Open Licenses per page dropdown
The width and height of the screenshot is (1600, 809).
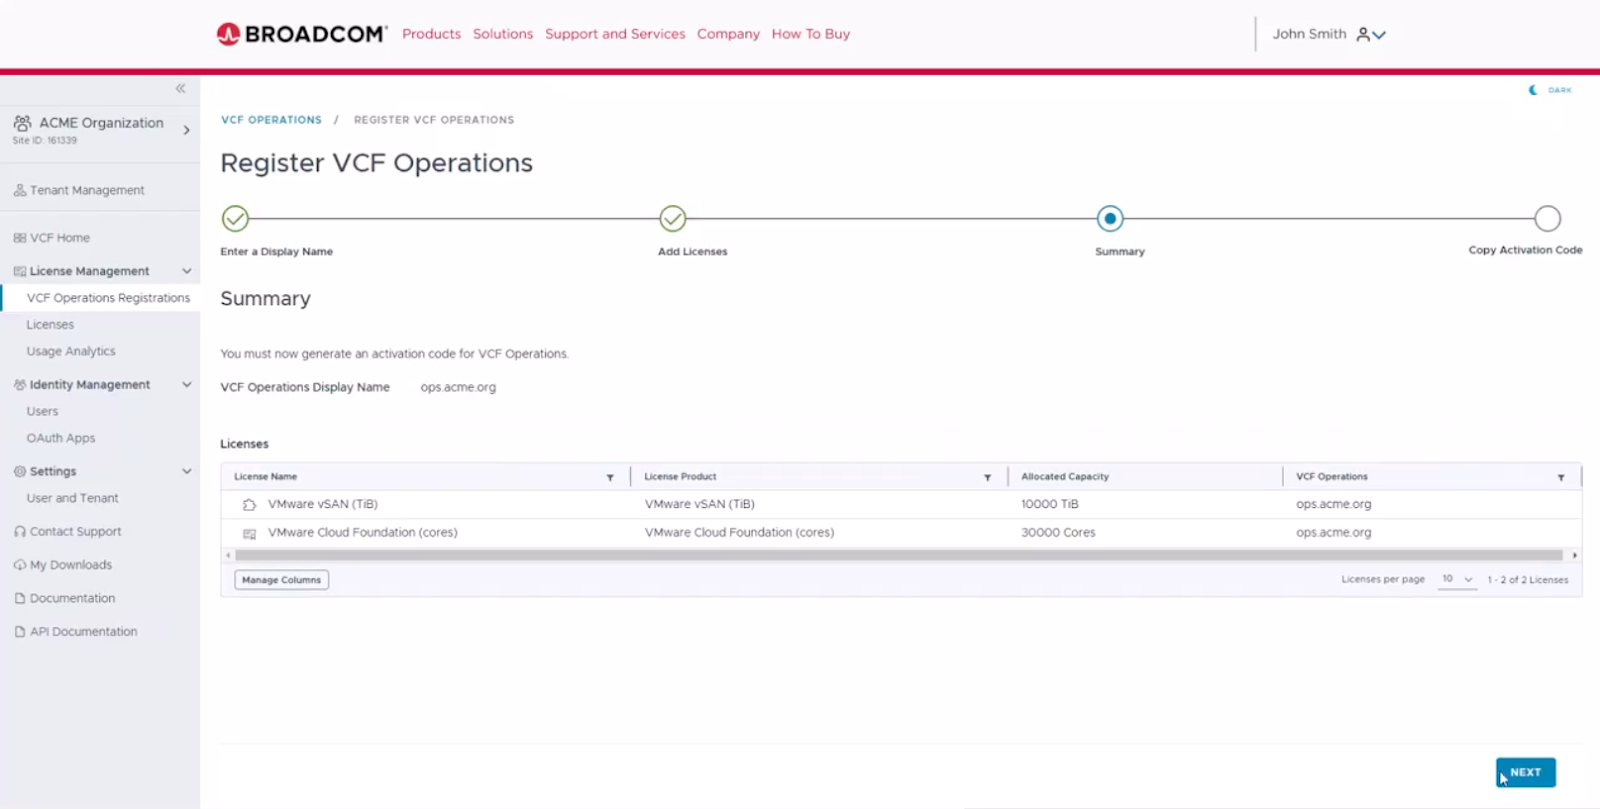1457,579
